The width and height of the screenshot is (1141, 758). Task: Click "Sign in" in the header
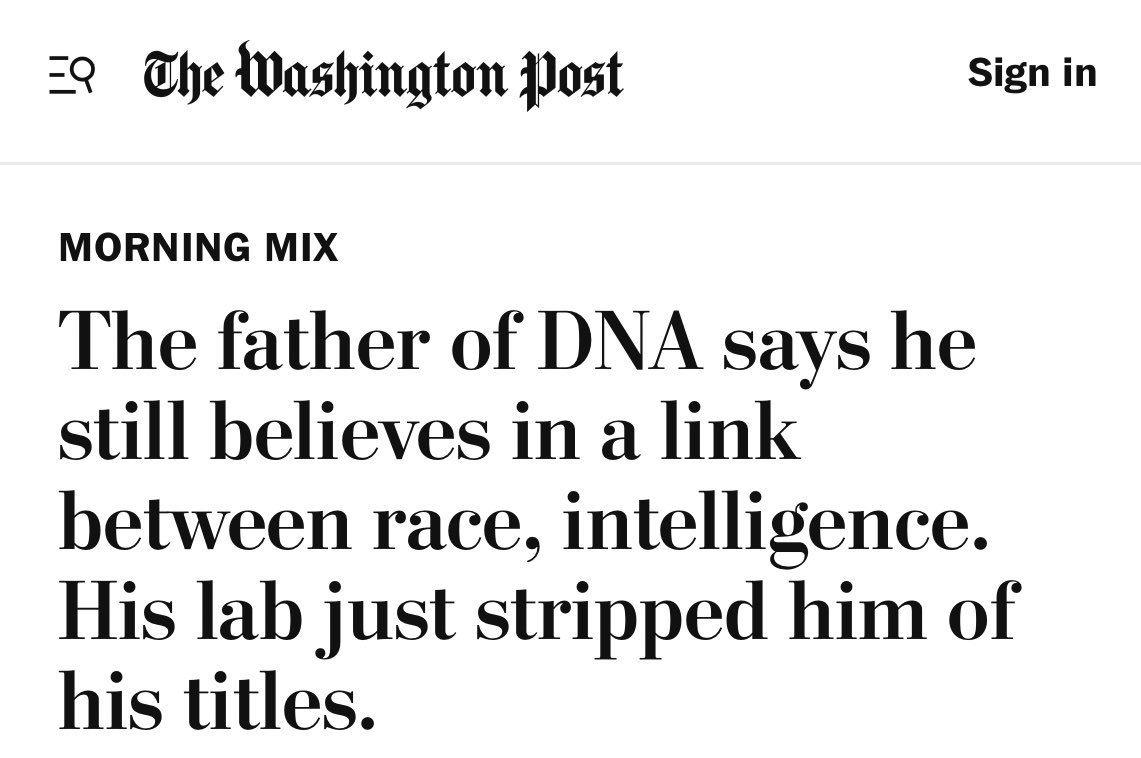tap(1031, 73)
